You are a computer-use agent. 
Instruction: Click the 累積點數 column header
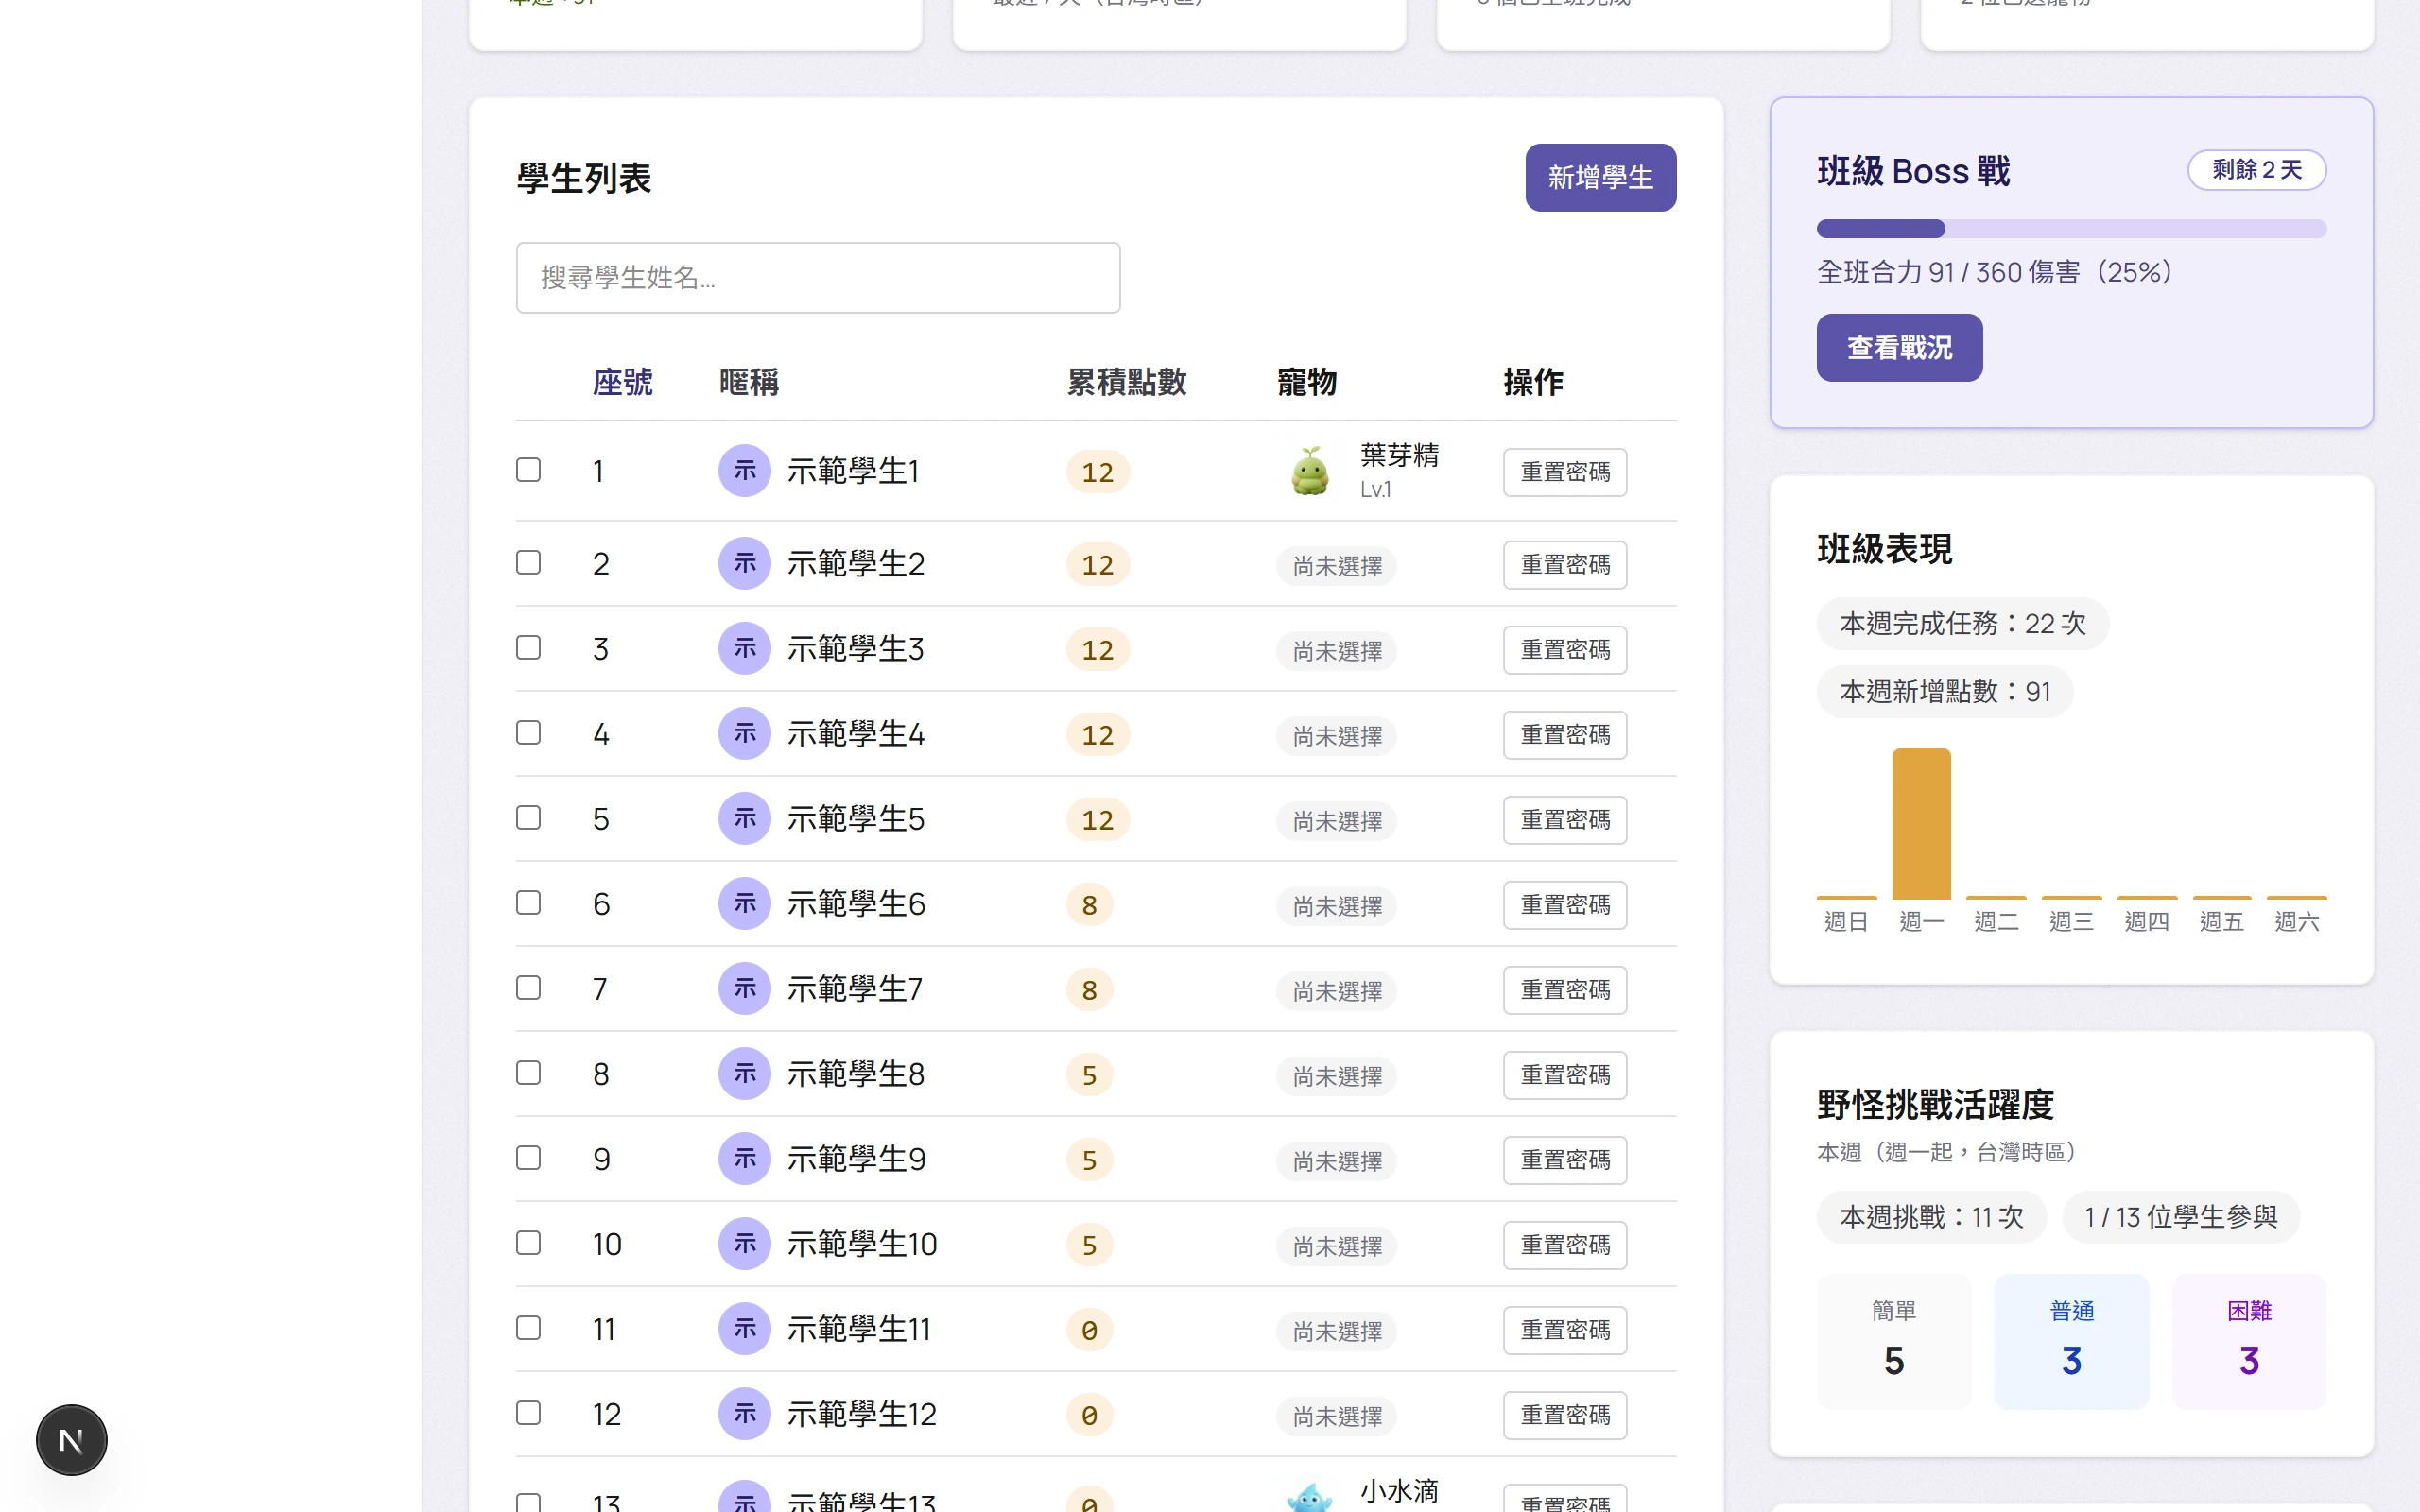[1126, 381]
